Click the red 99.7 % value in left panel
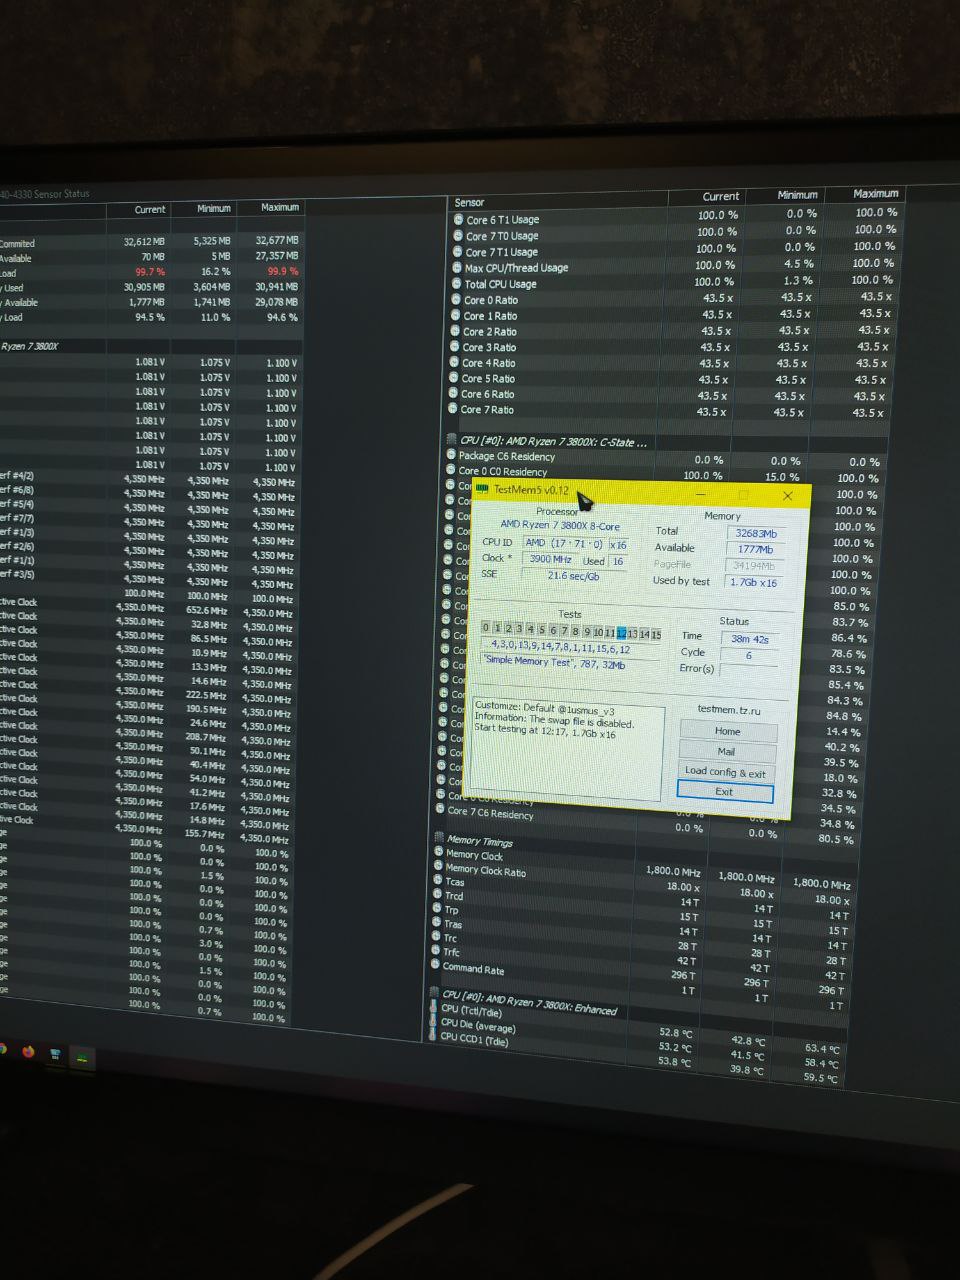960x1280 pixels. tap(150, 272)
